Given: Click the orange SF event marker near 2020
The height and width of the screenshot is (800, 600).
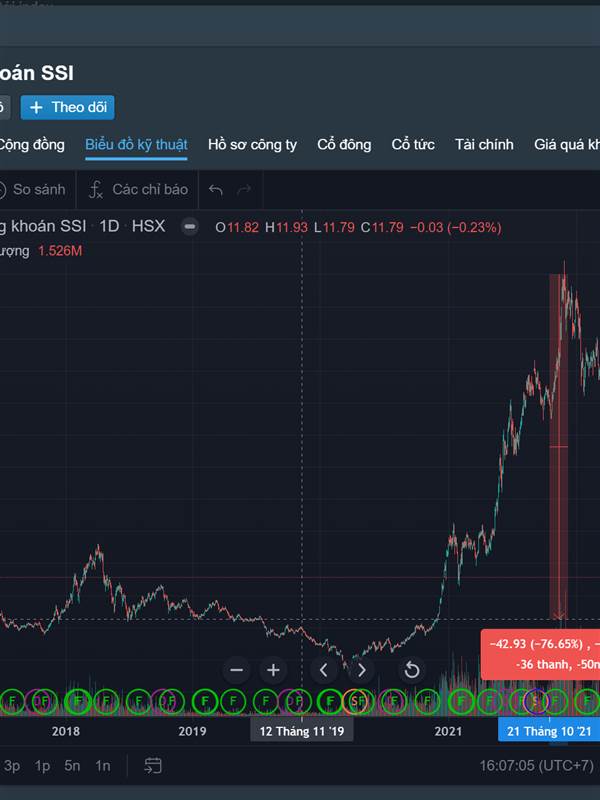Looking at the screenshot, I should 357,702.
